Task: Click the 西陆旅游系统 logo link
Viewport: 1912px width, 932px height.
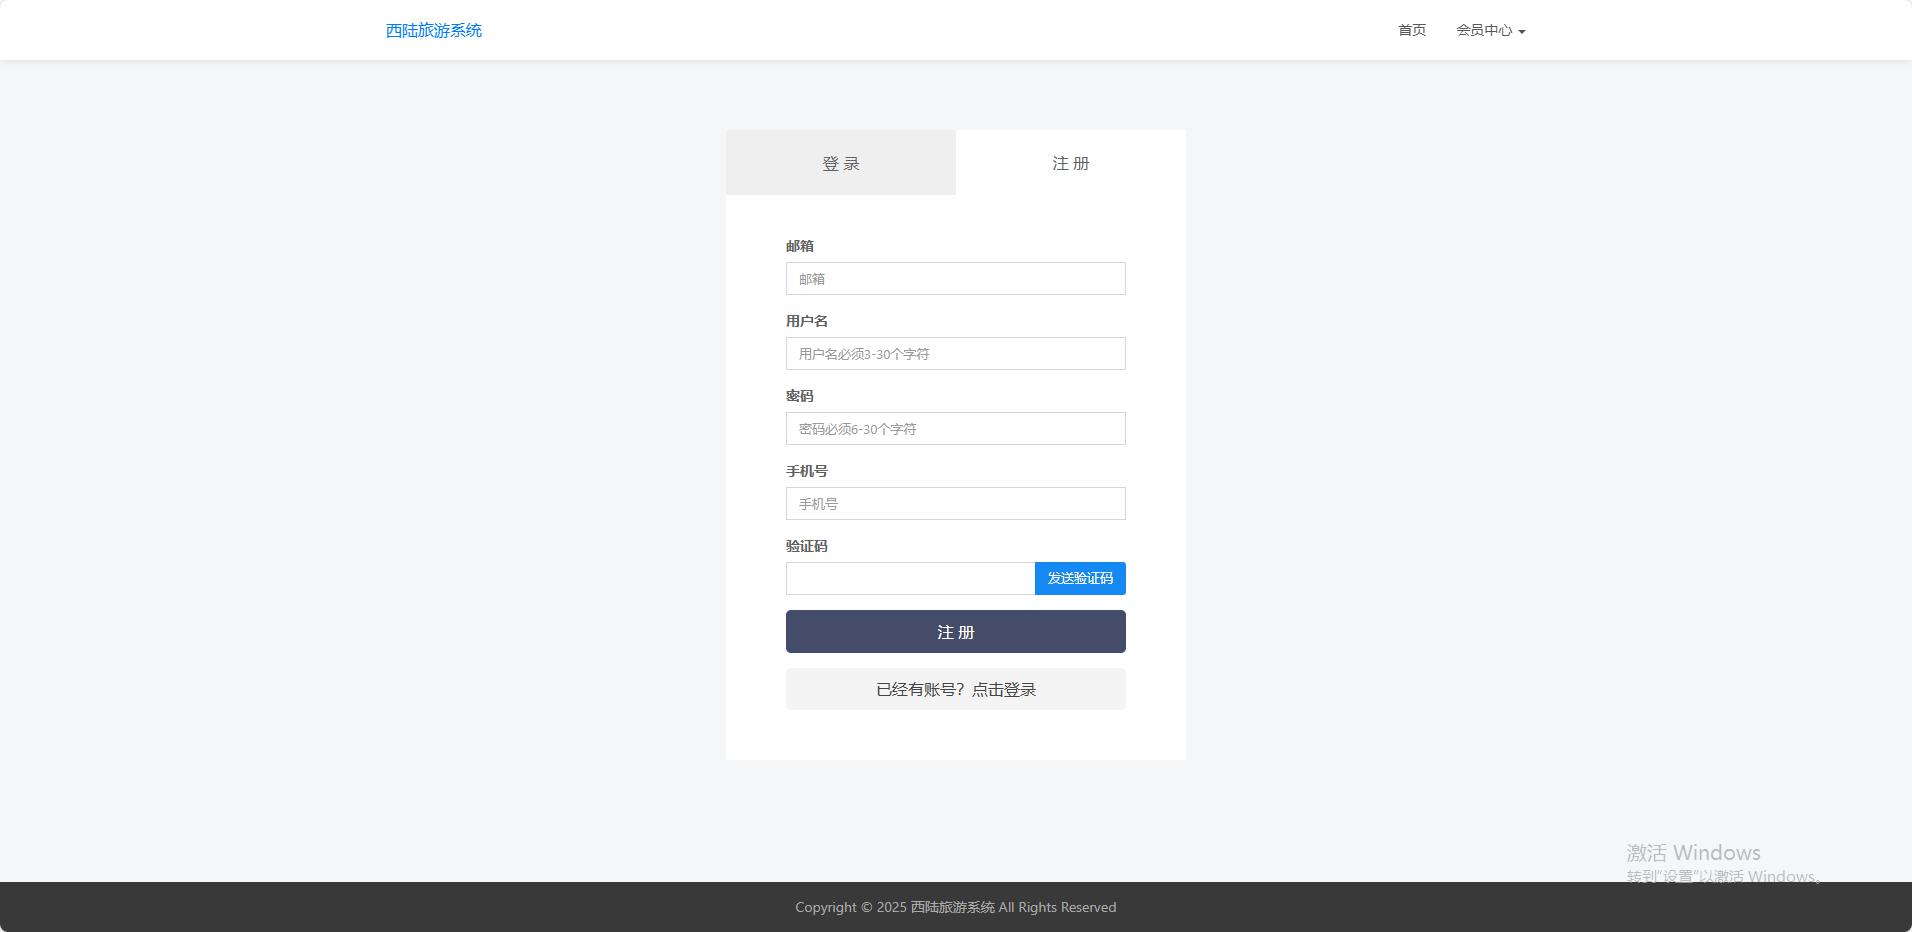Action: 433,31
